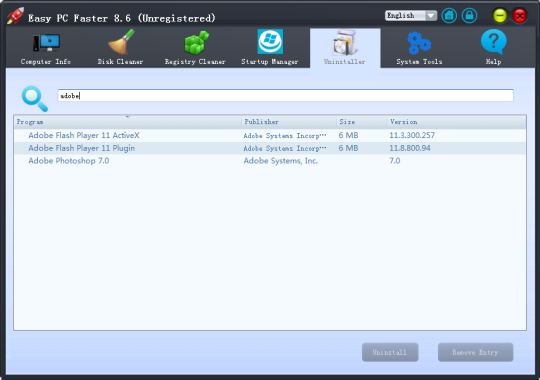
Task: Click the Uninstall button
Action: coord(390,352)
